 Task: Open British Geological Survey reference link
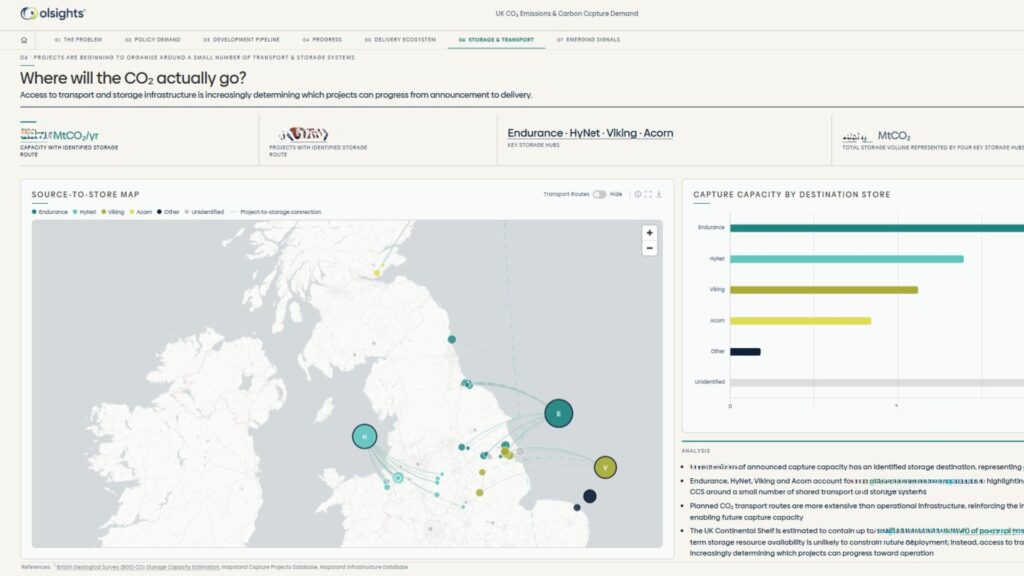138,567
